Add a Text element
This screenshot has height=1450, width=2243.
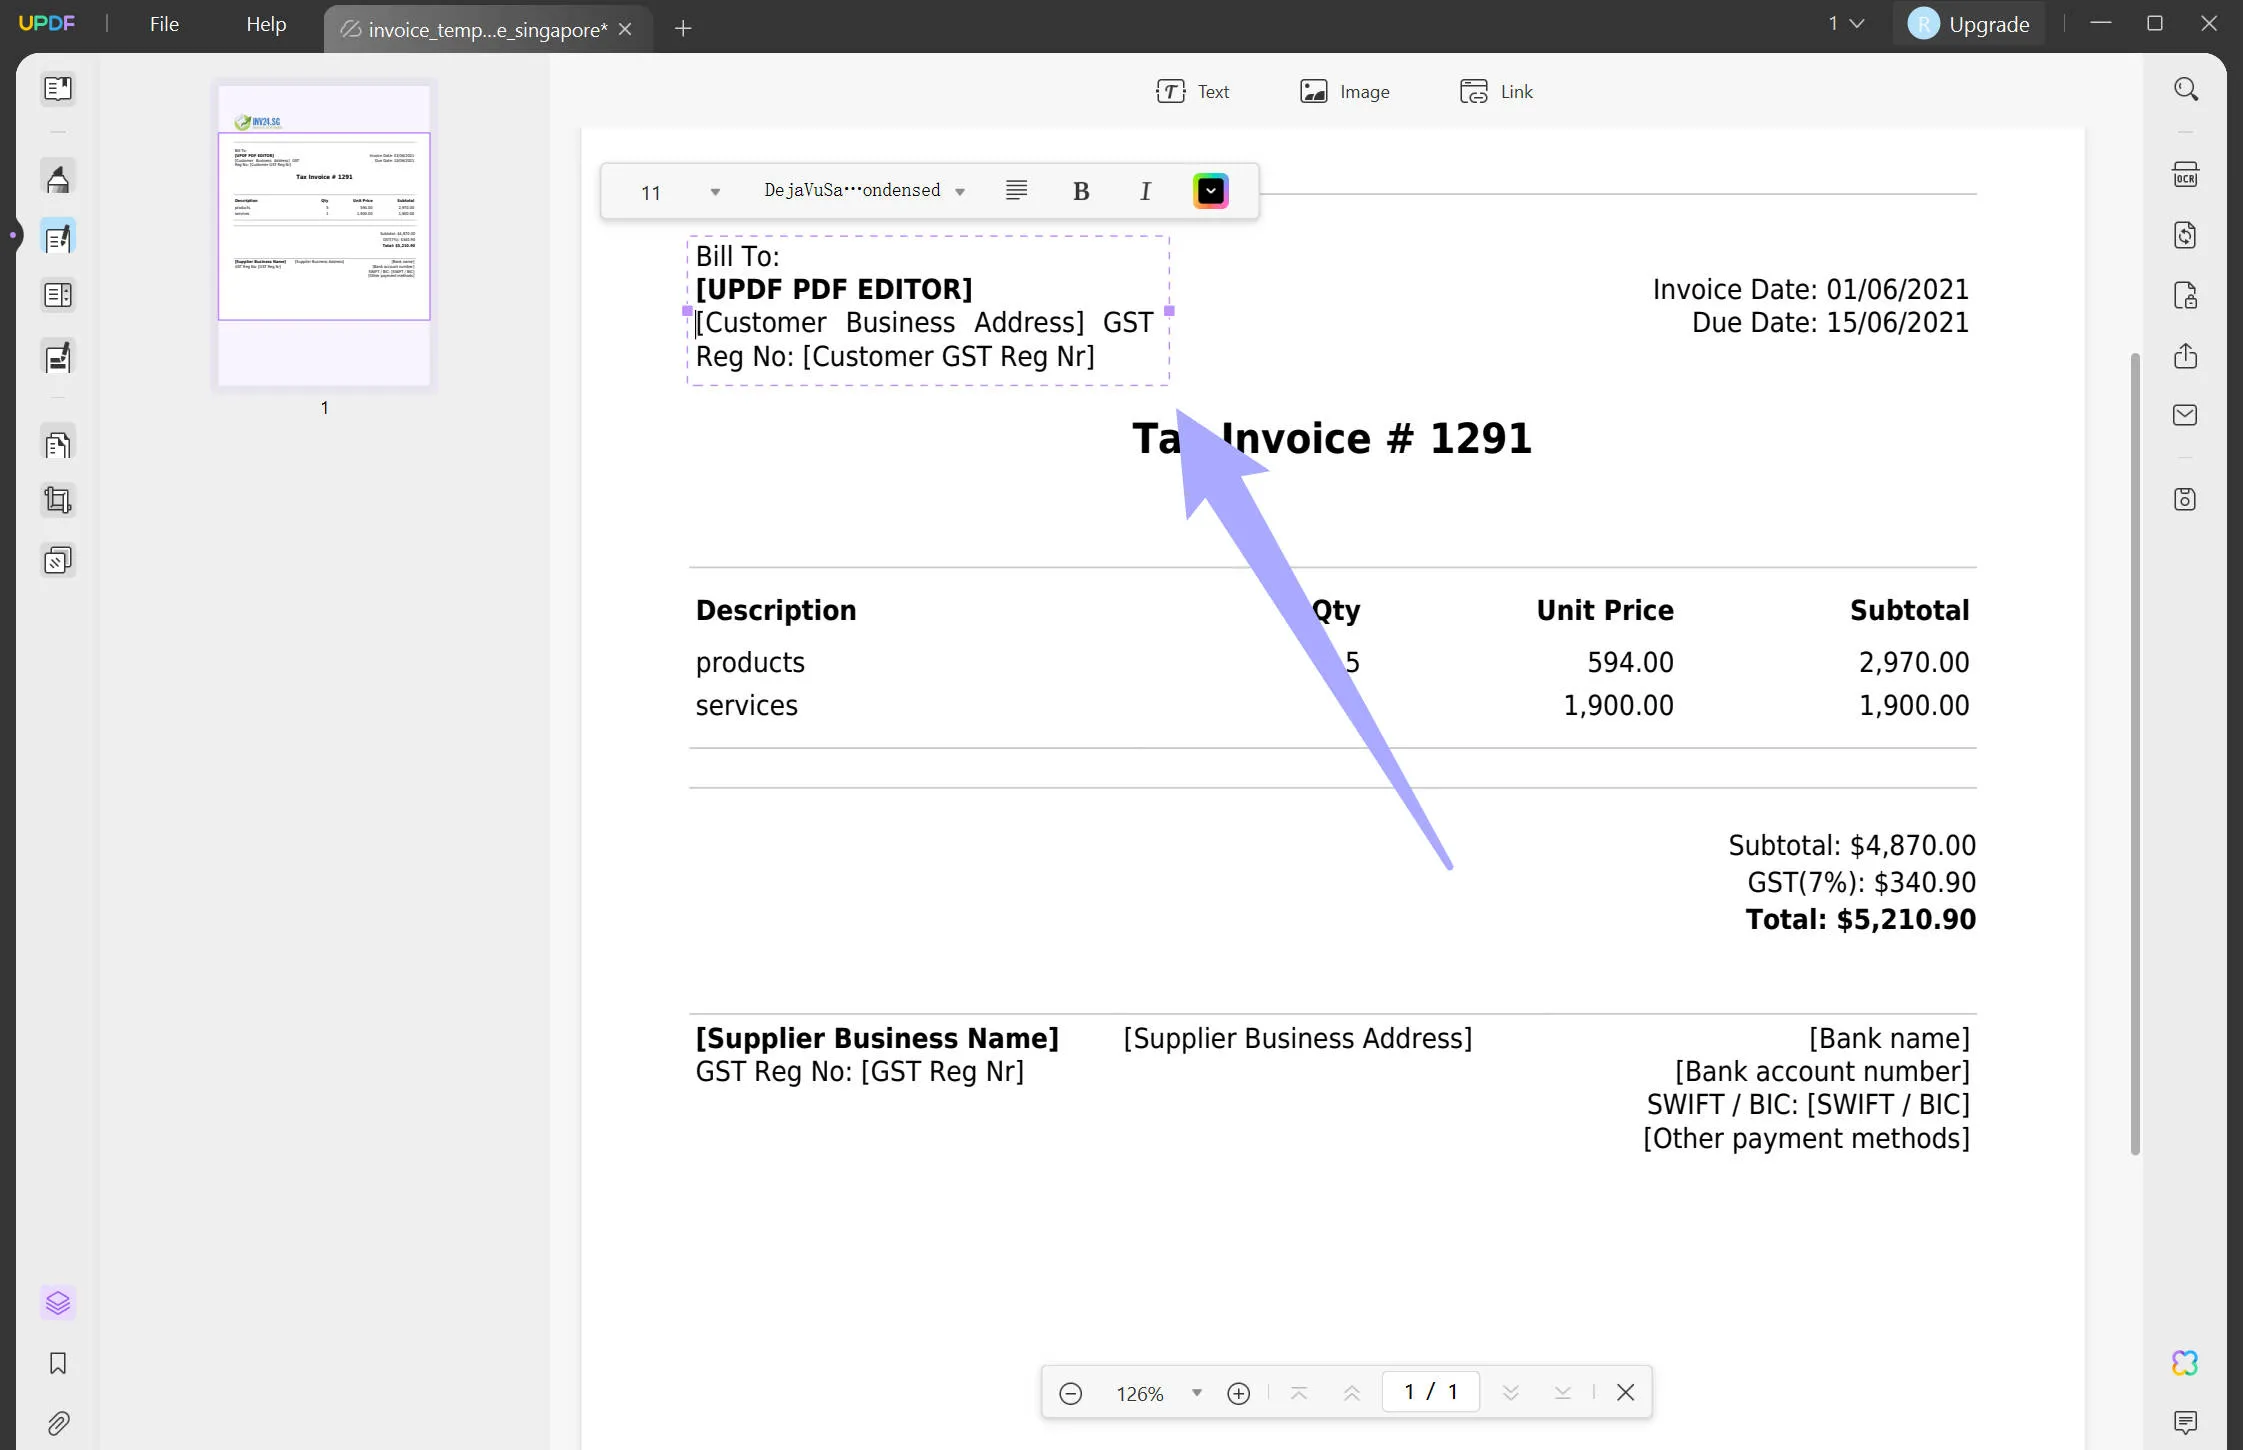(1193, 92)
